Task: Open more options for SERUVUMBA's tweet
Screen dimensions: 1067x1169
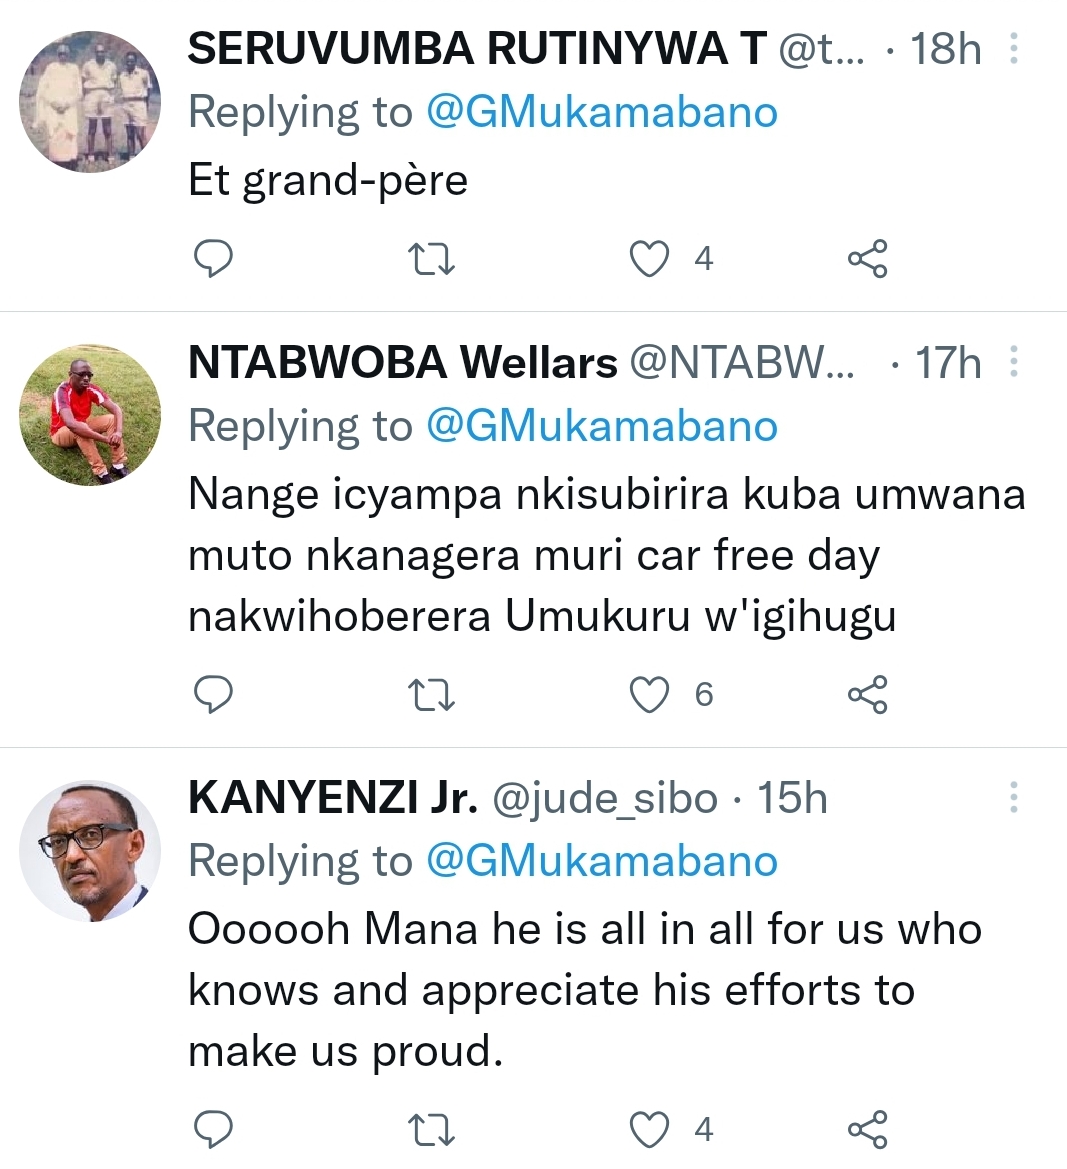Action: (x=1014, y=48)
